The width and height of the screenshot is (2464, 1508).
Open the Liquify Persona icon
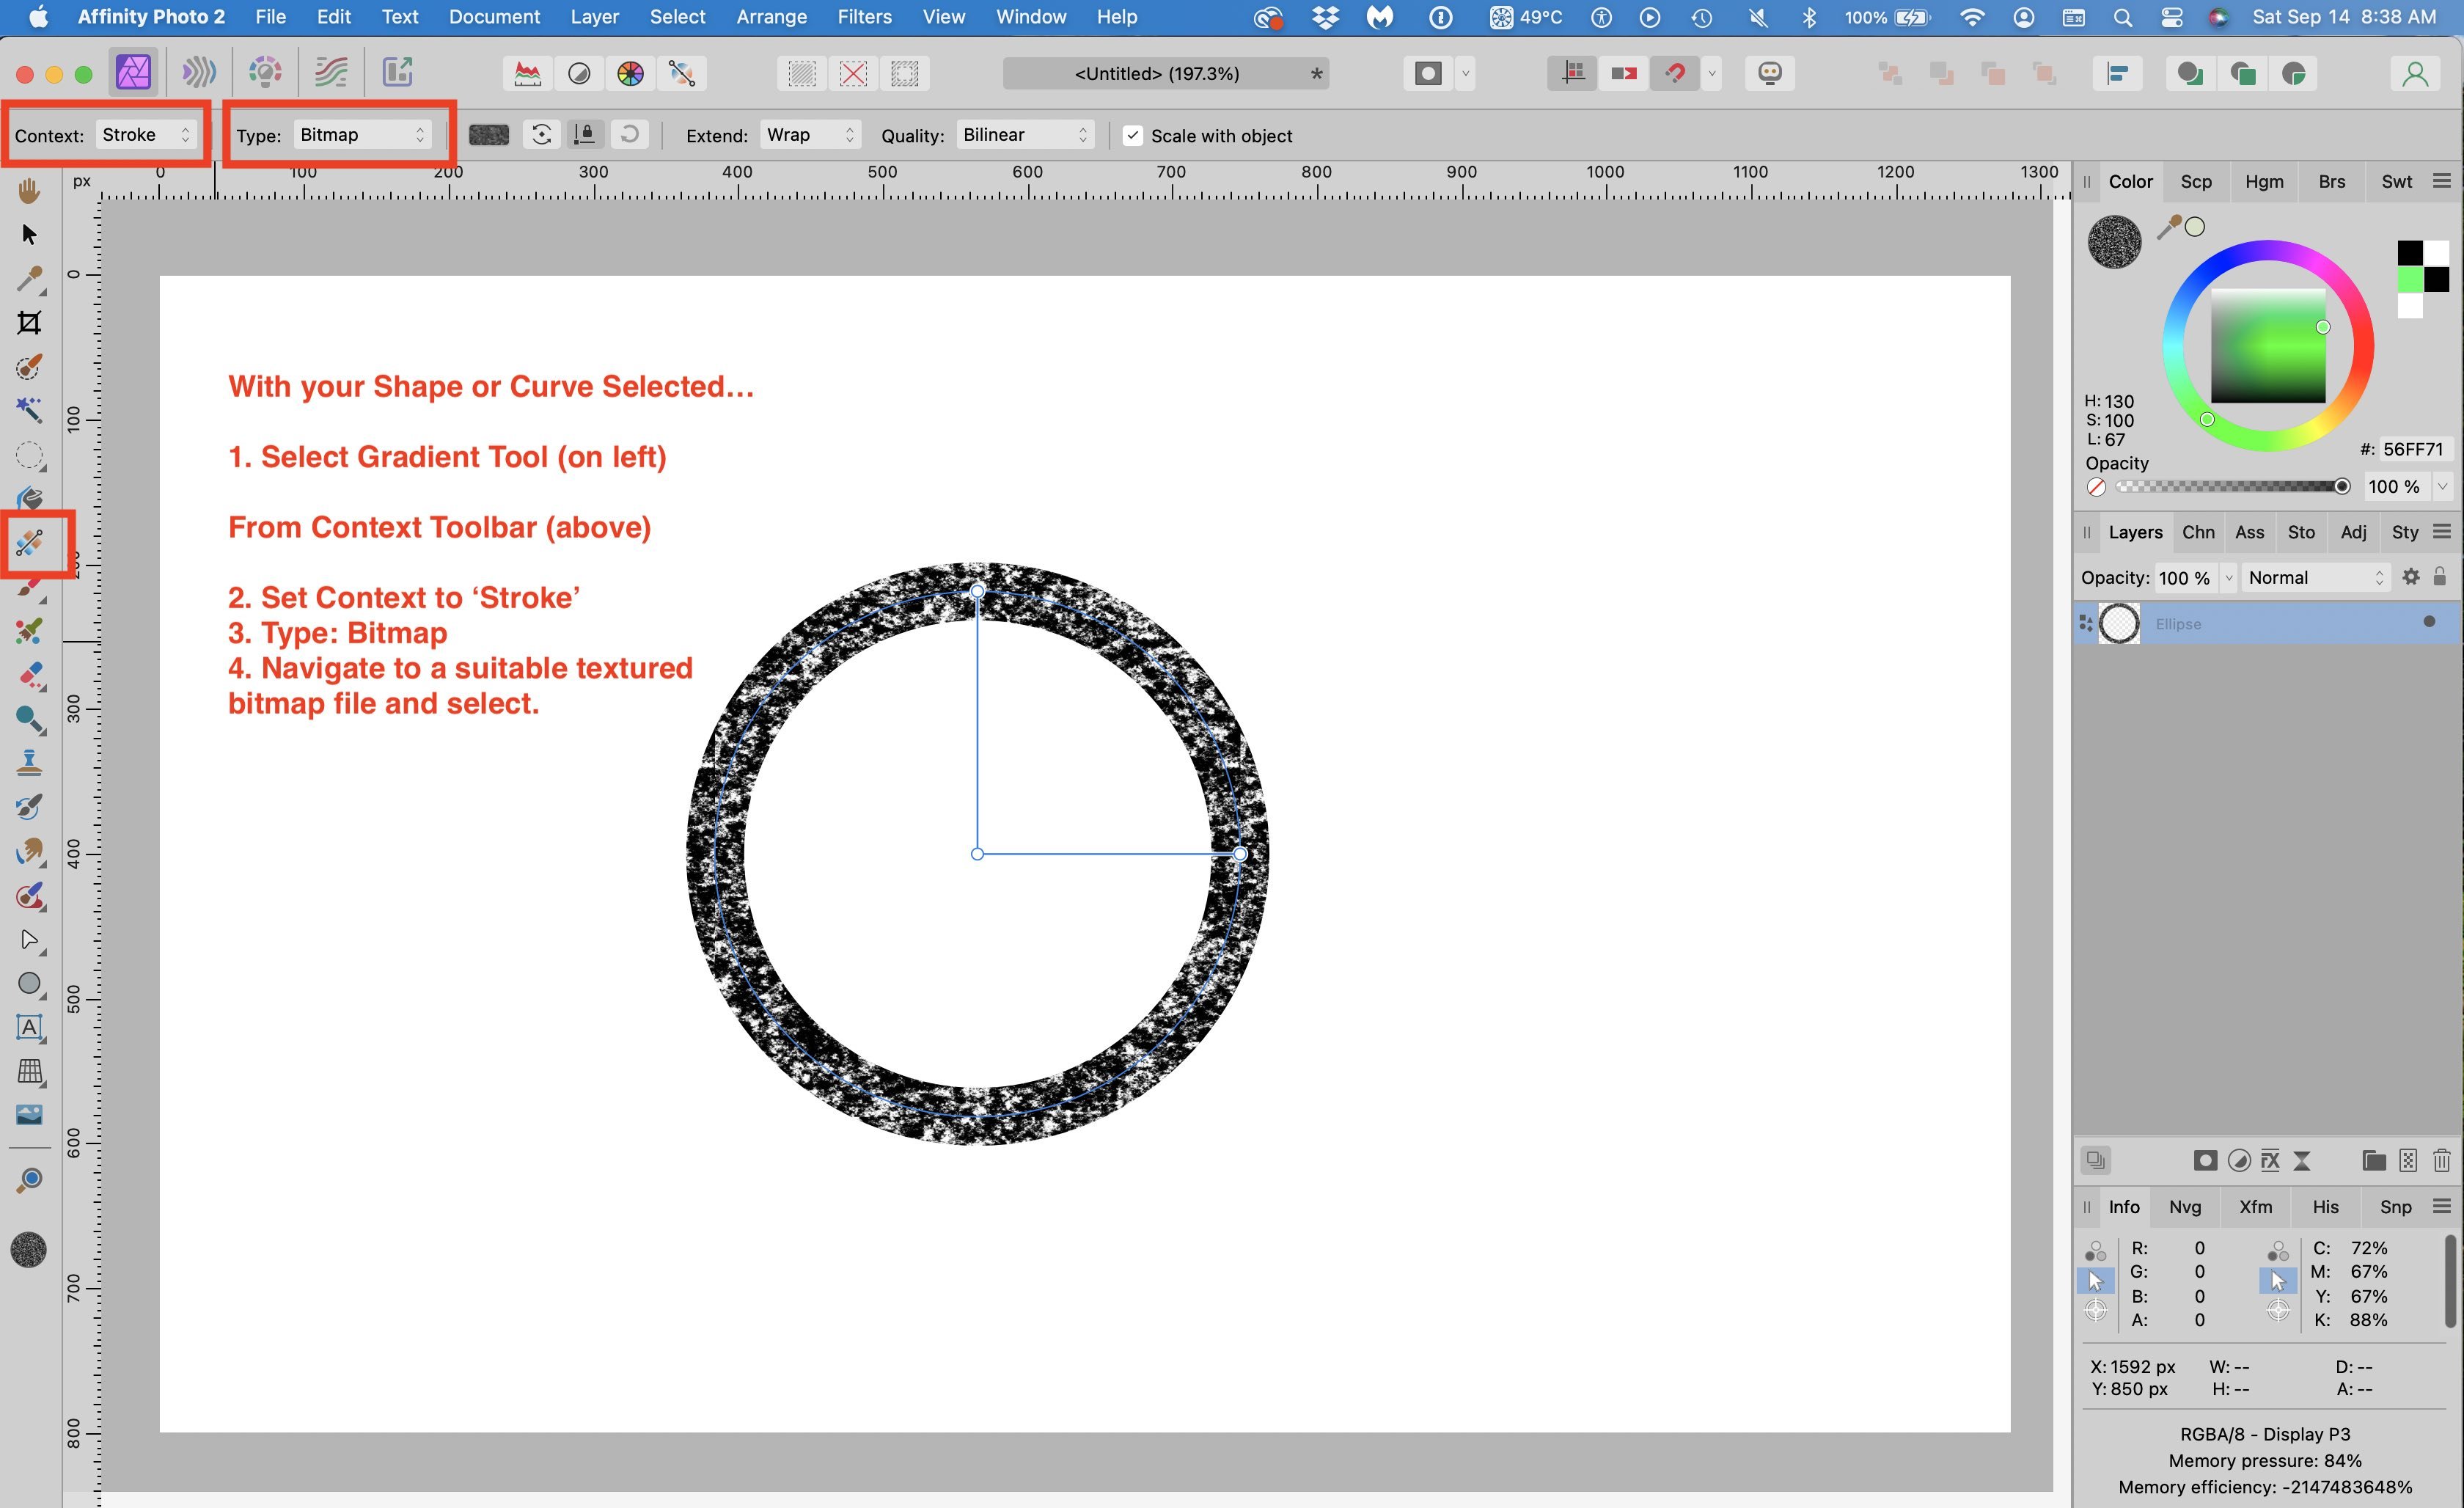[x=199, y=72]
